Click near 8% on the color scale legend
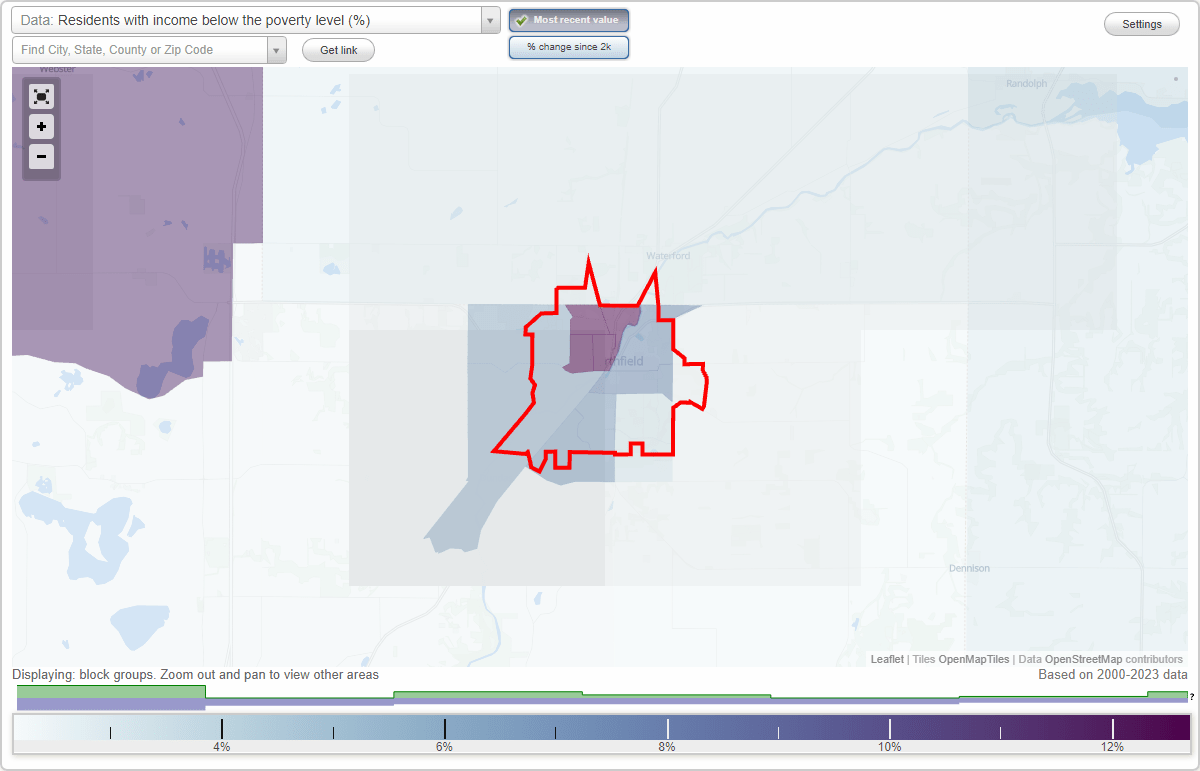 pyautogui.click(x=666, y=730)
